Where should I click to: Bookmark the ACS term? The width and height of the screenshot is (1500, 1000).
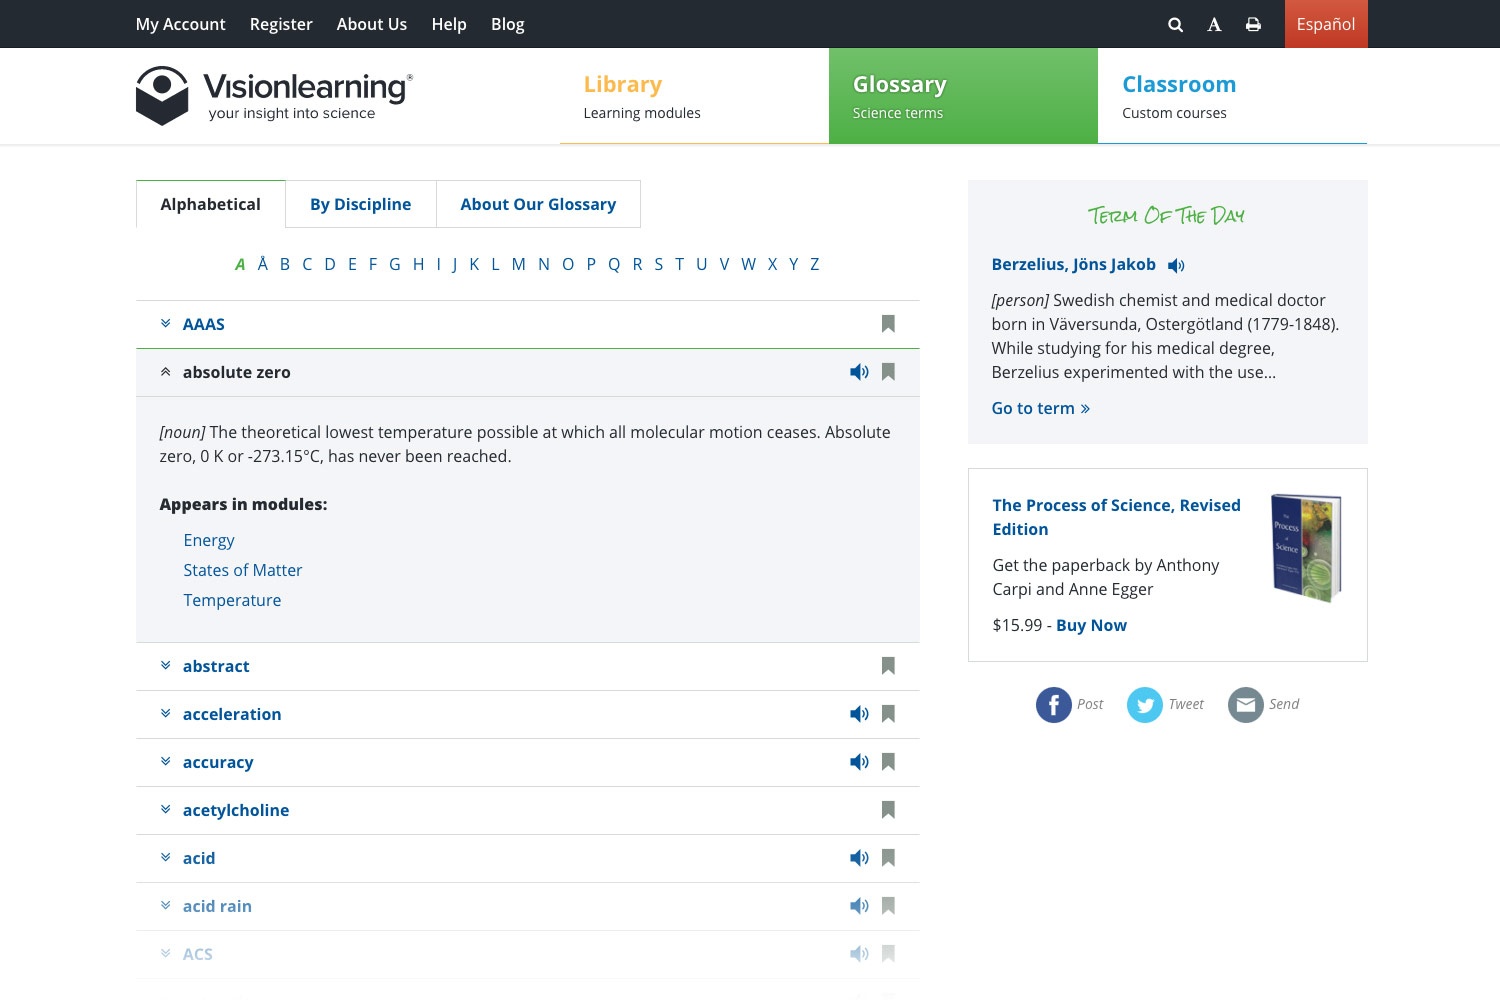(888, 954)
